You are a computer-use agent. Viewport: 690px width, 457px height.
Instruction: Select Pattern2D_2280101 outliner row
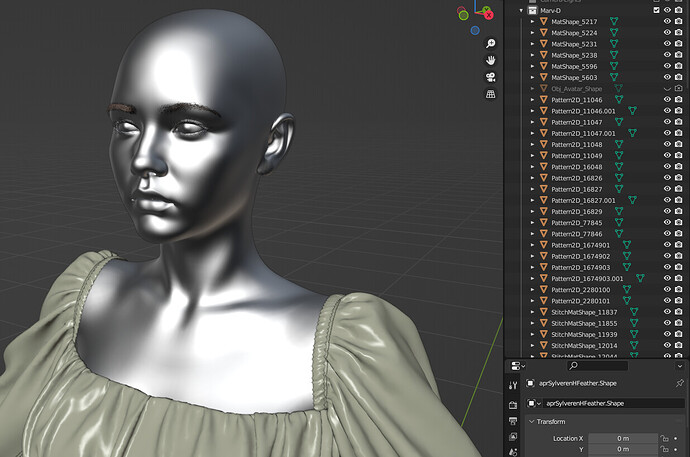(x=580, y=301)
